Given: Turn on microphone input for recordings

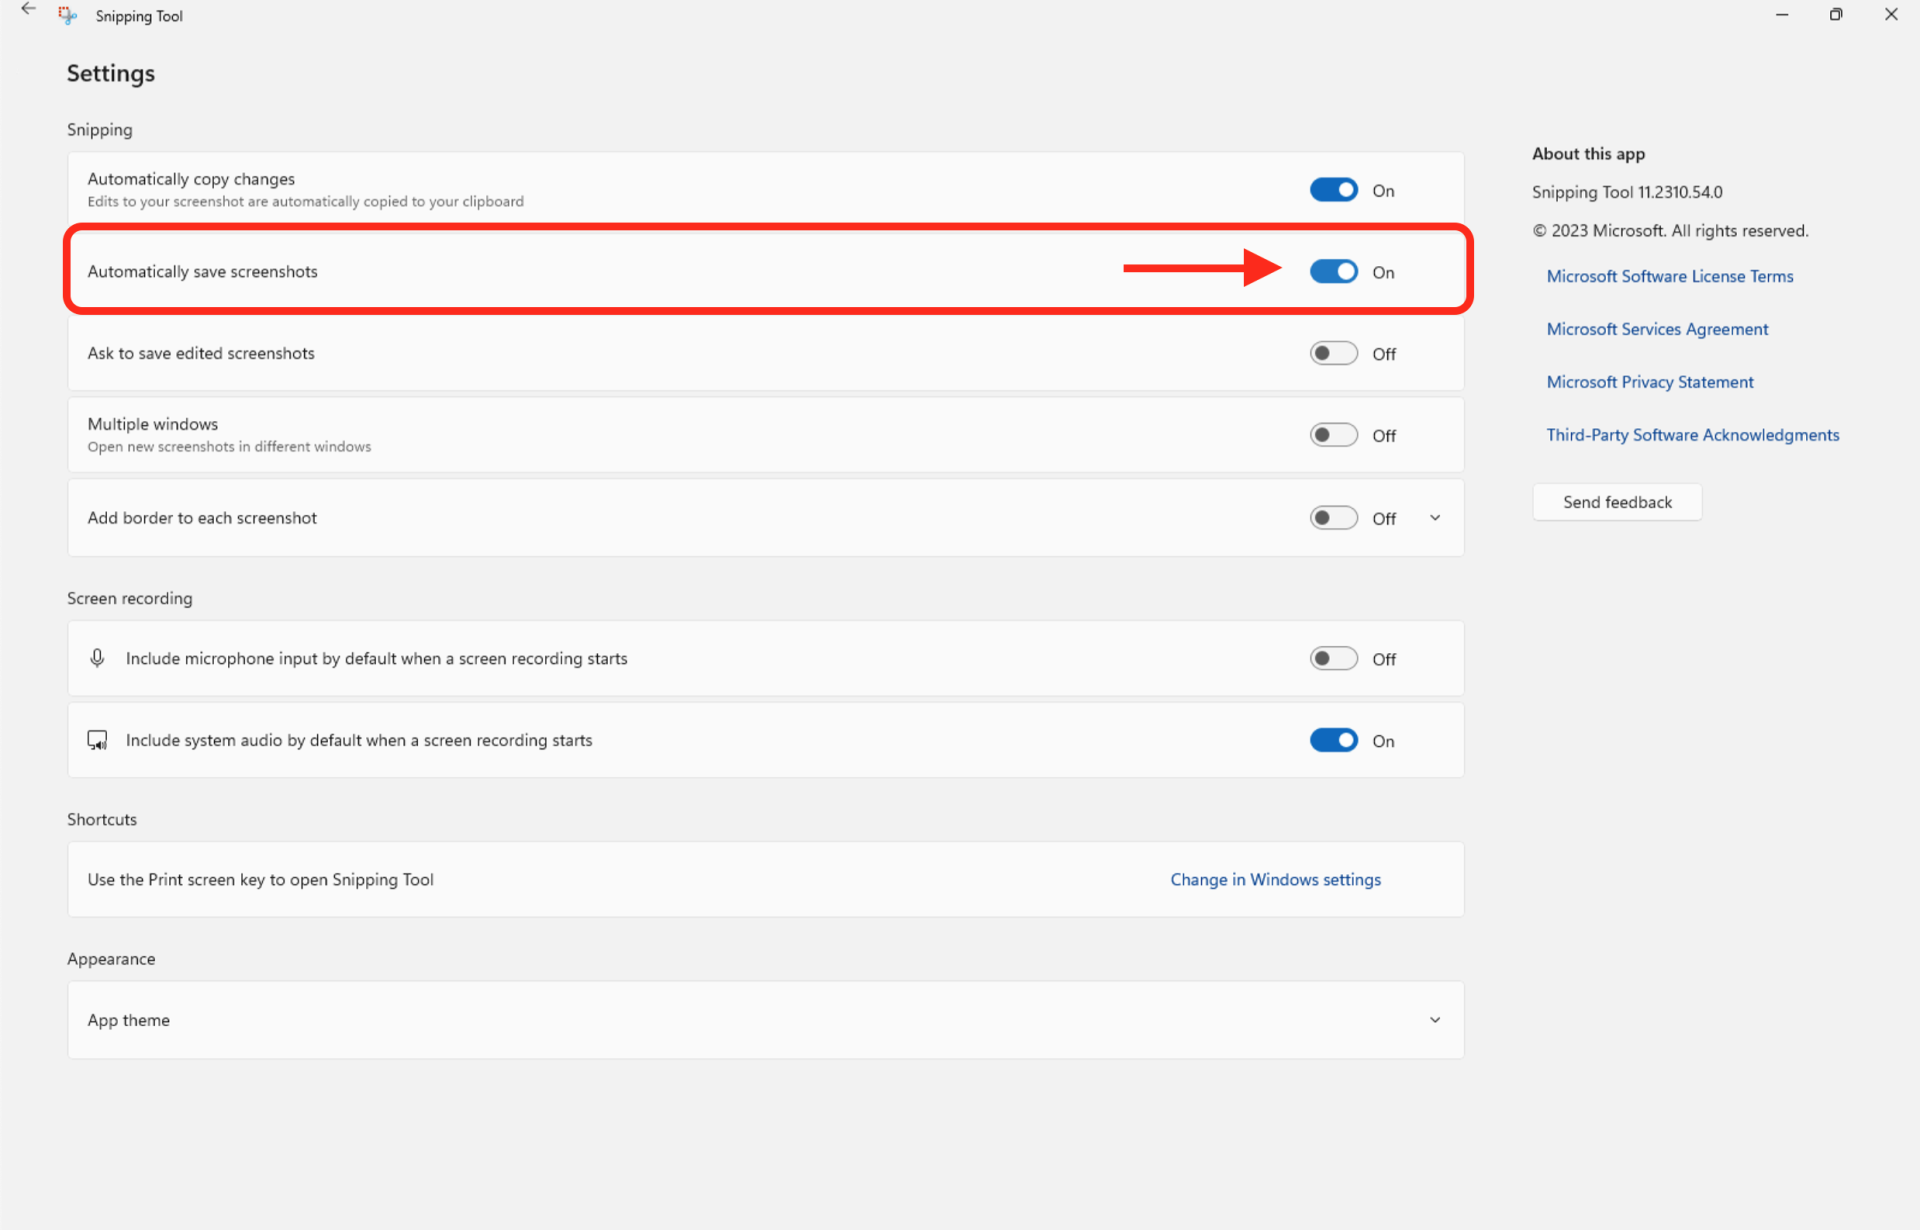Looking at the screenshot, I should (1333, 658).
